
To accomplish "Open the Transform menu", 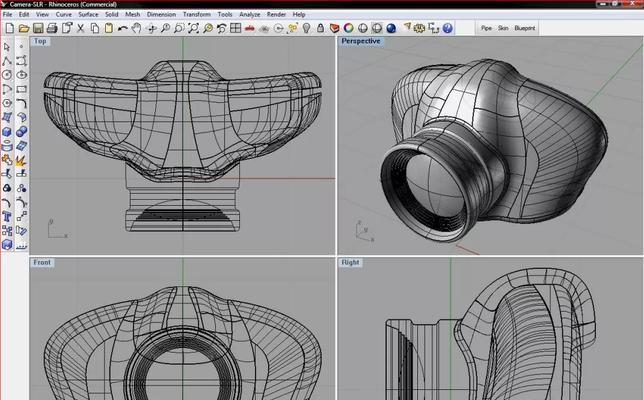I will pyautogui.click(x=197, y=14).
